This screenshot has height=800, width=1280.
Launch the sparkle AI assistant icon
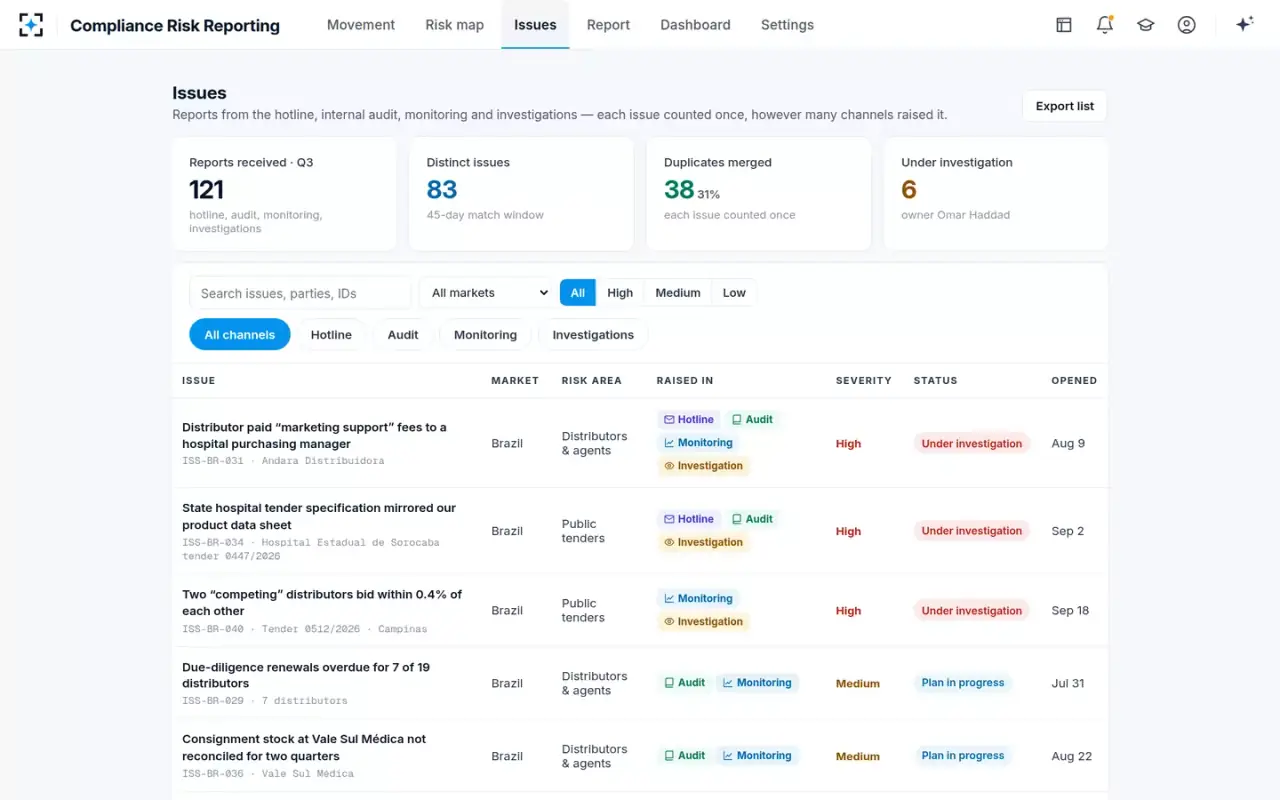1245,25
